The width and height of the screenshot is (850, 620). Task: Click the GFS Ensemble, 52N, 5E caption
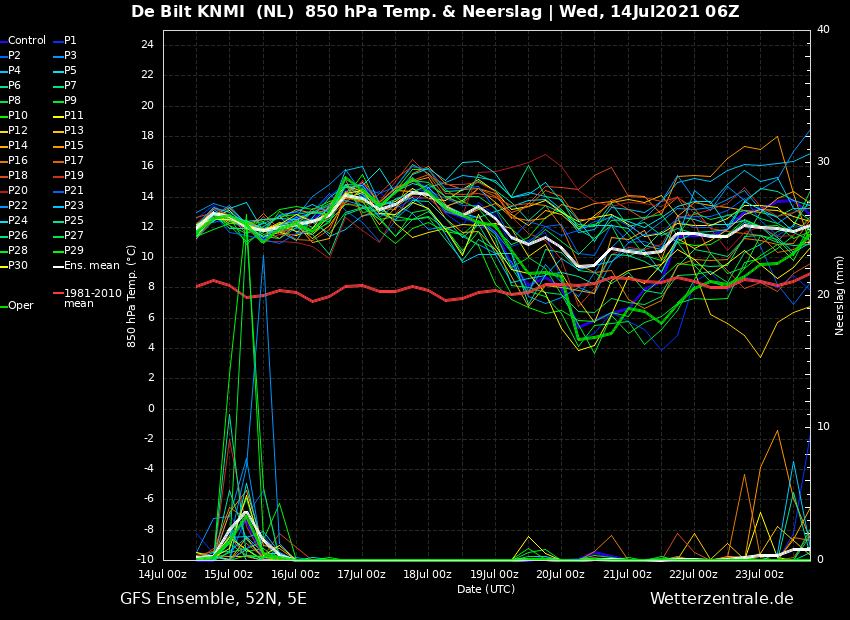click(213, 599)
